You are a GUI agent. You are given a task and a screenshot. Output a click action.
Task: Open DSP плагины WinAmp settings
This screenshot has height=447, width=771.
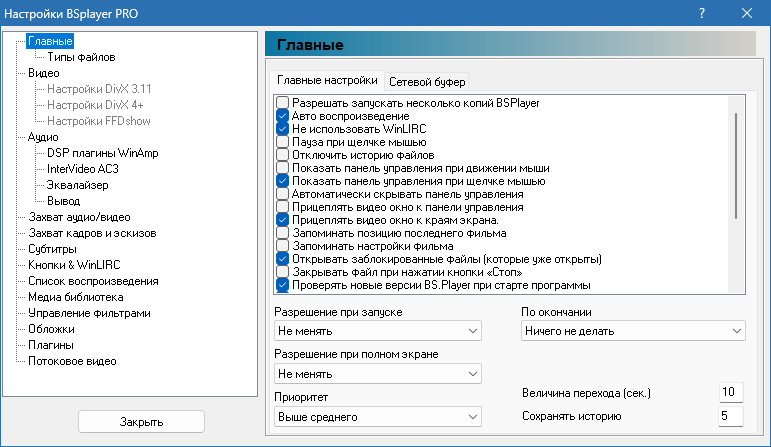(103, 153)
